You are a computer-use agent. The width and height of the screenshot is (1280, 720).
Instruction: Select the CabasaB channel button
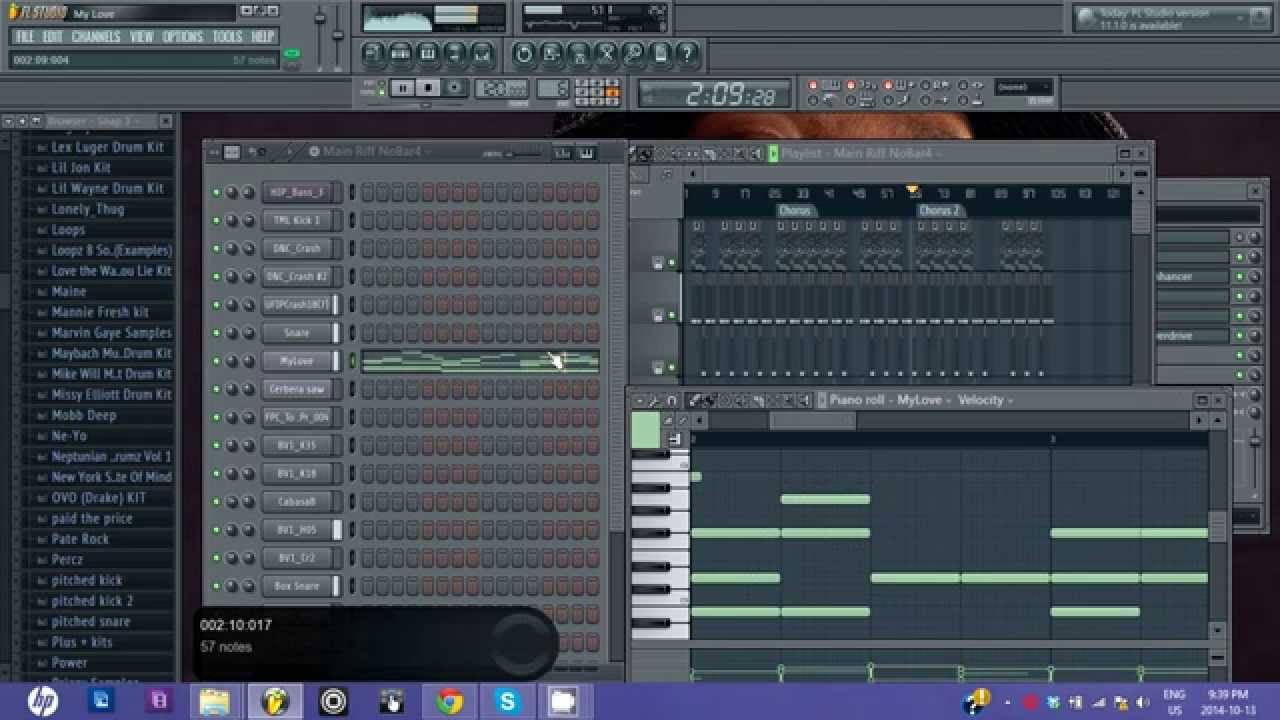(297, 502)
